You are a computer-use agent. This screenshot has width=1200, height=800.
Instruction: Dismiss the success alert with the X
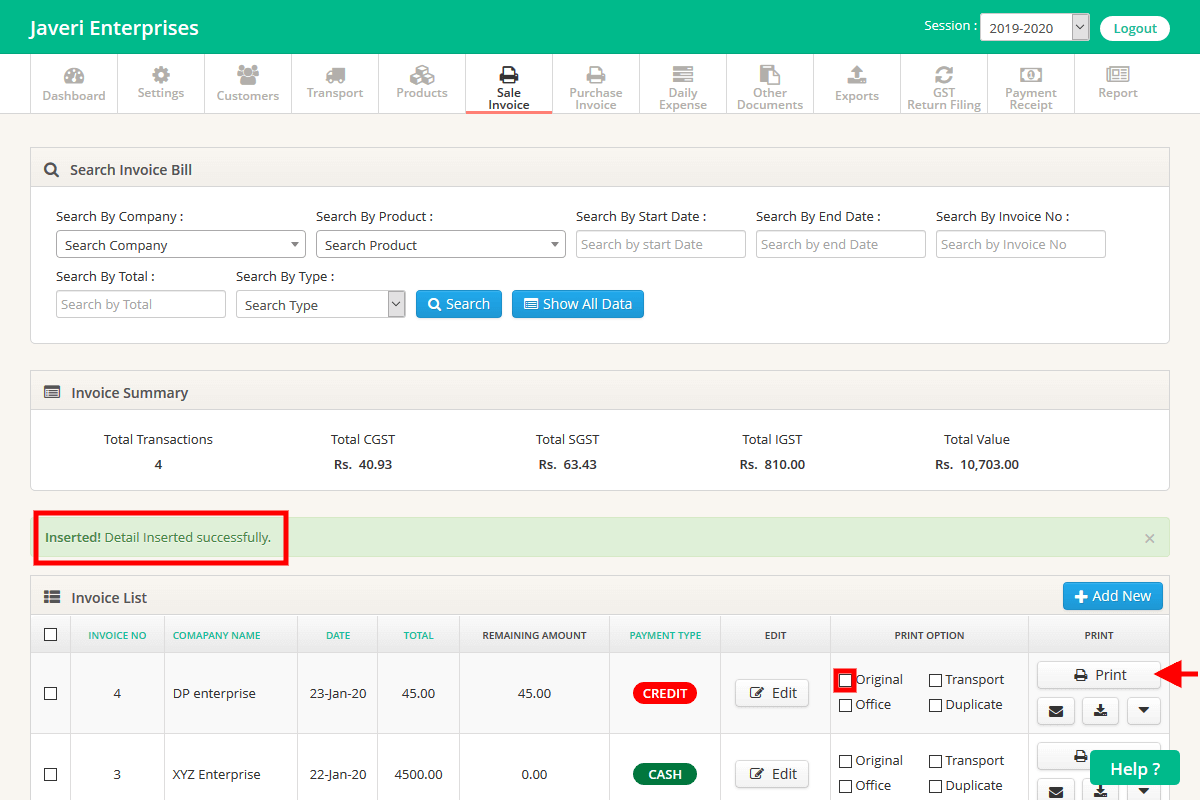(x=1149, y=538)
